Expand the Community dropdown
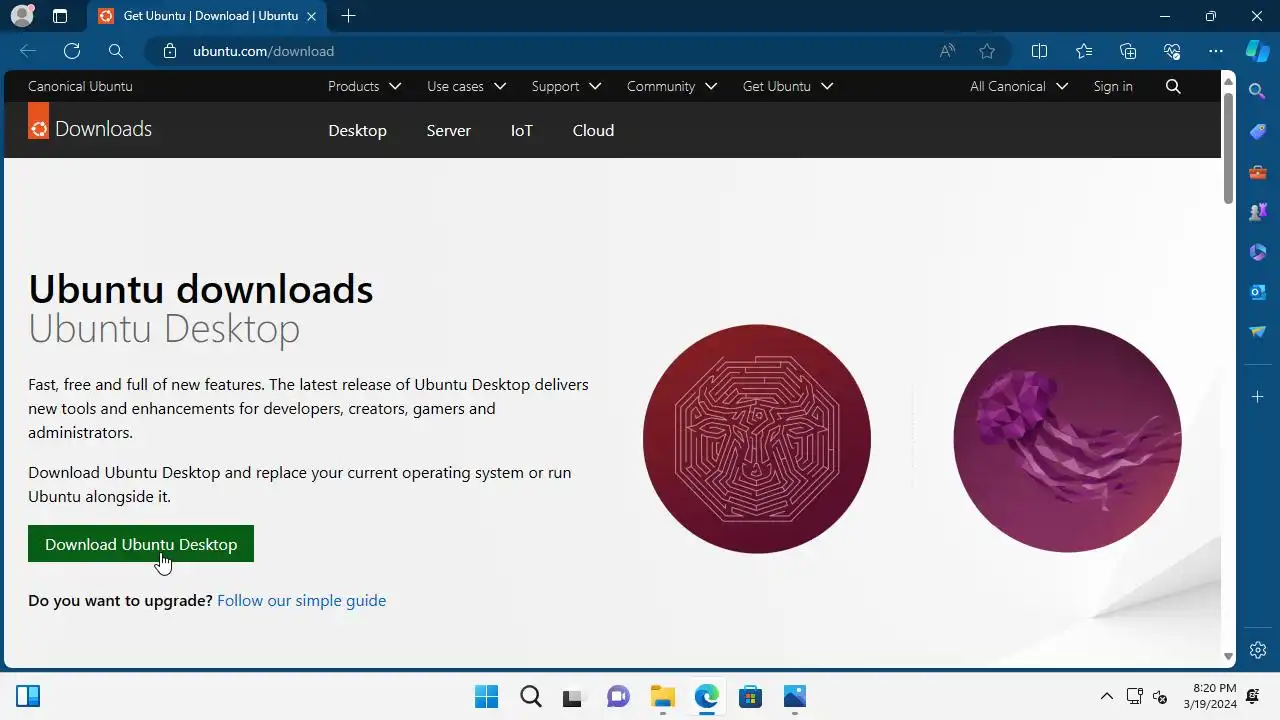This screenshot has width=1280, height=720. coord(672,86)
